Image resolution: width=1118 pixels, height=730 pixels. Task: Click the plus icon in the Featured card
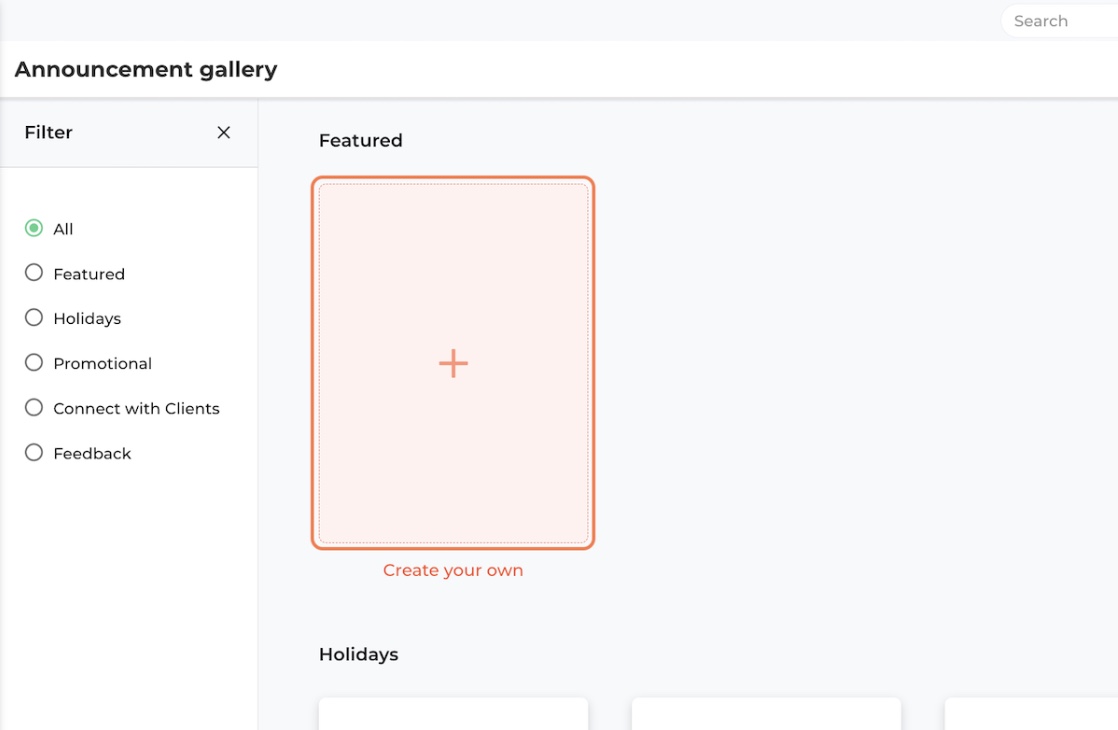pos(453,364)
